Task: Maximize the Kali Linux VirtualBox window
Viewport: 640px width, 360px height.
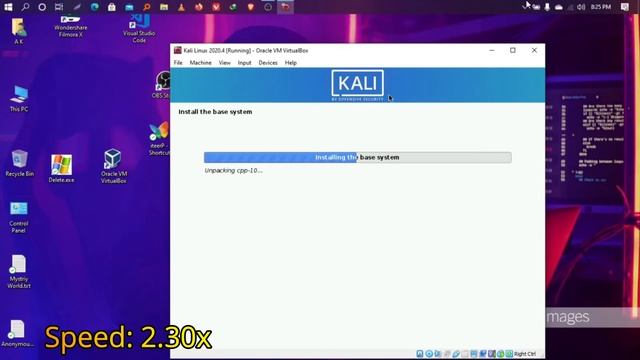Action: click(x=513, y=51)
